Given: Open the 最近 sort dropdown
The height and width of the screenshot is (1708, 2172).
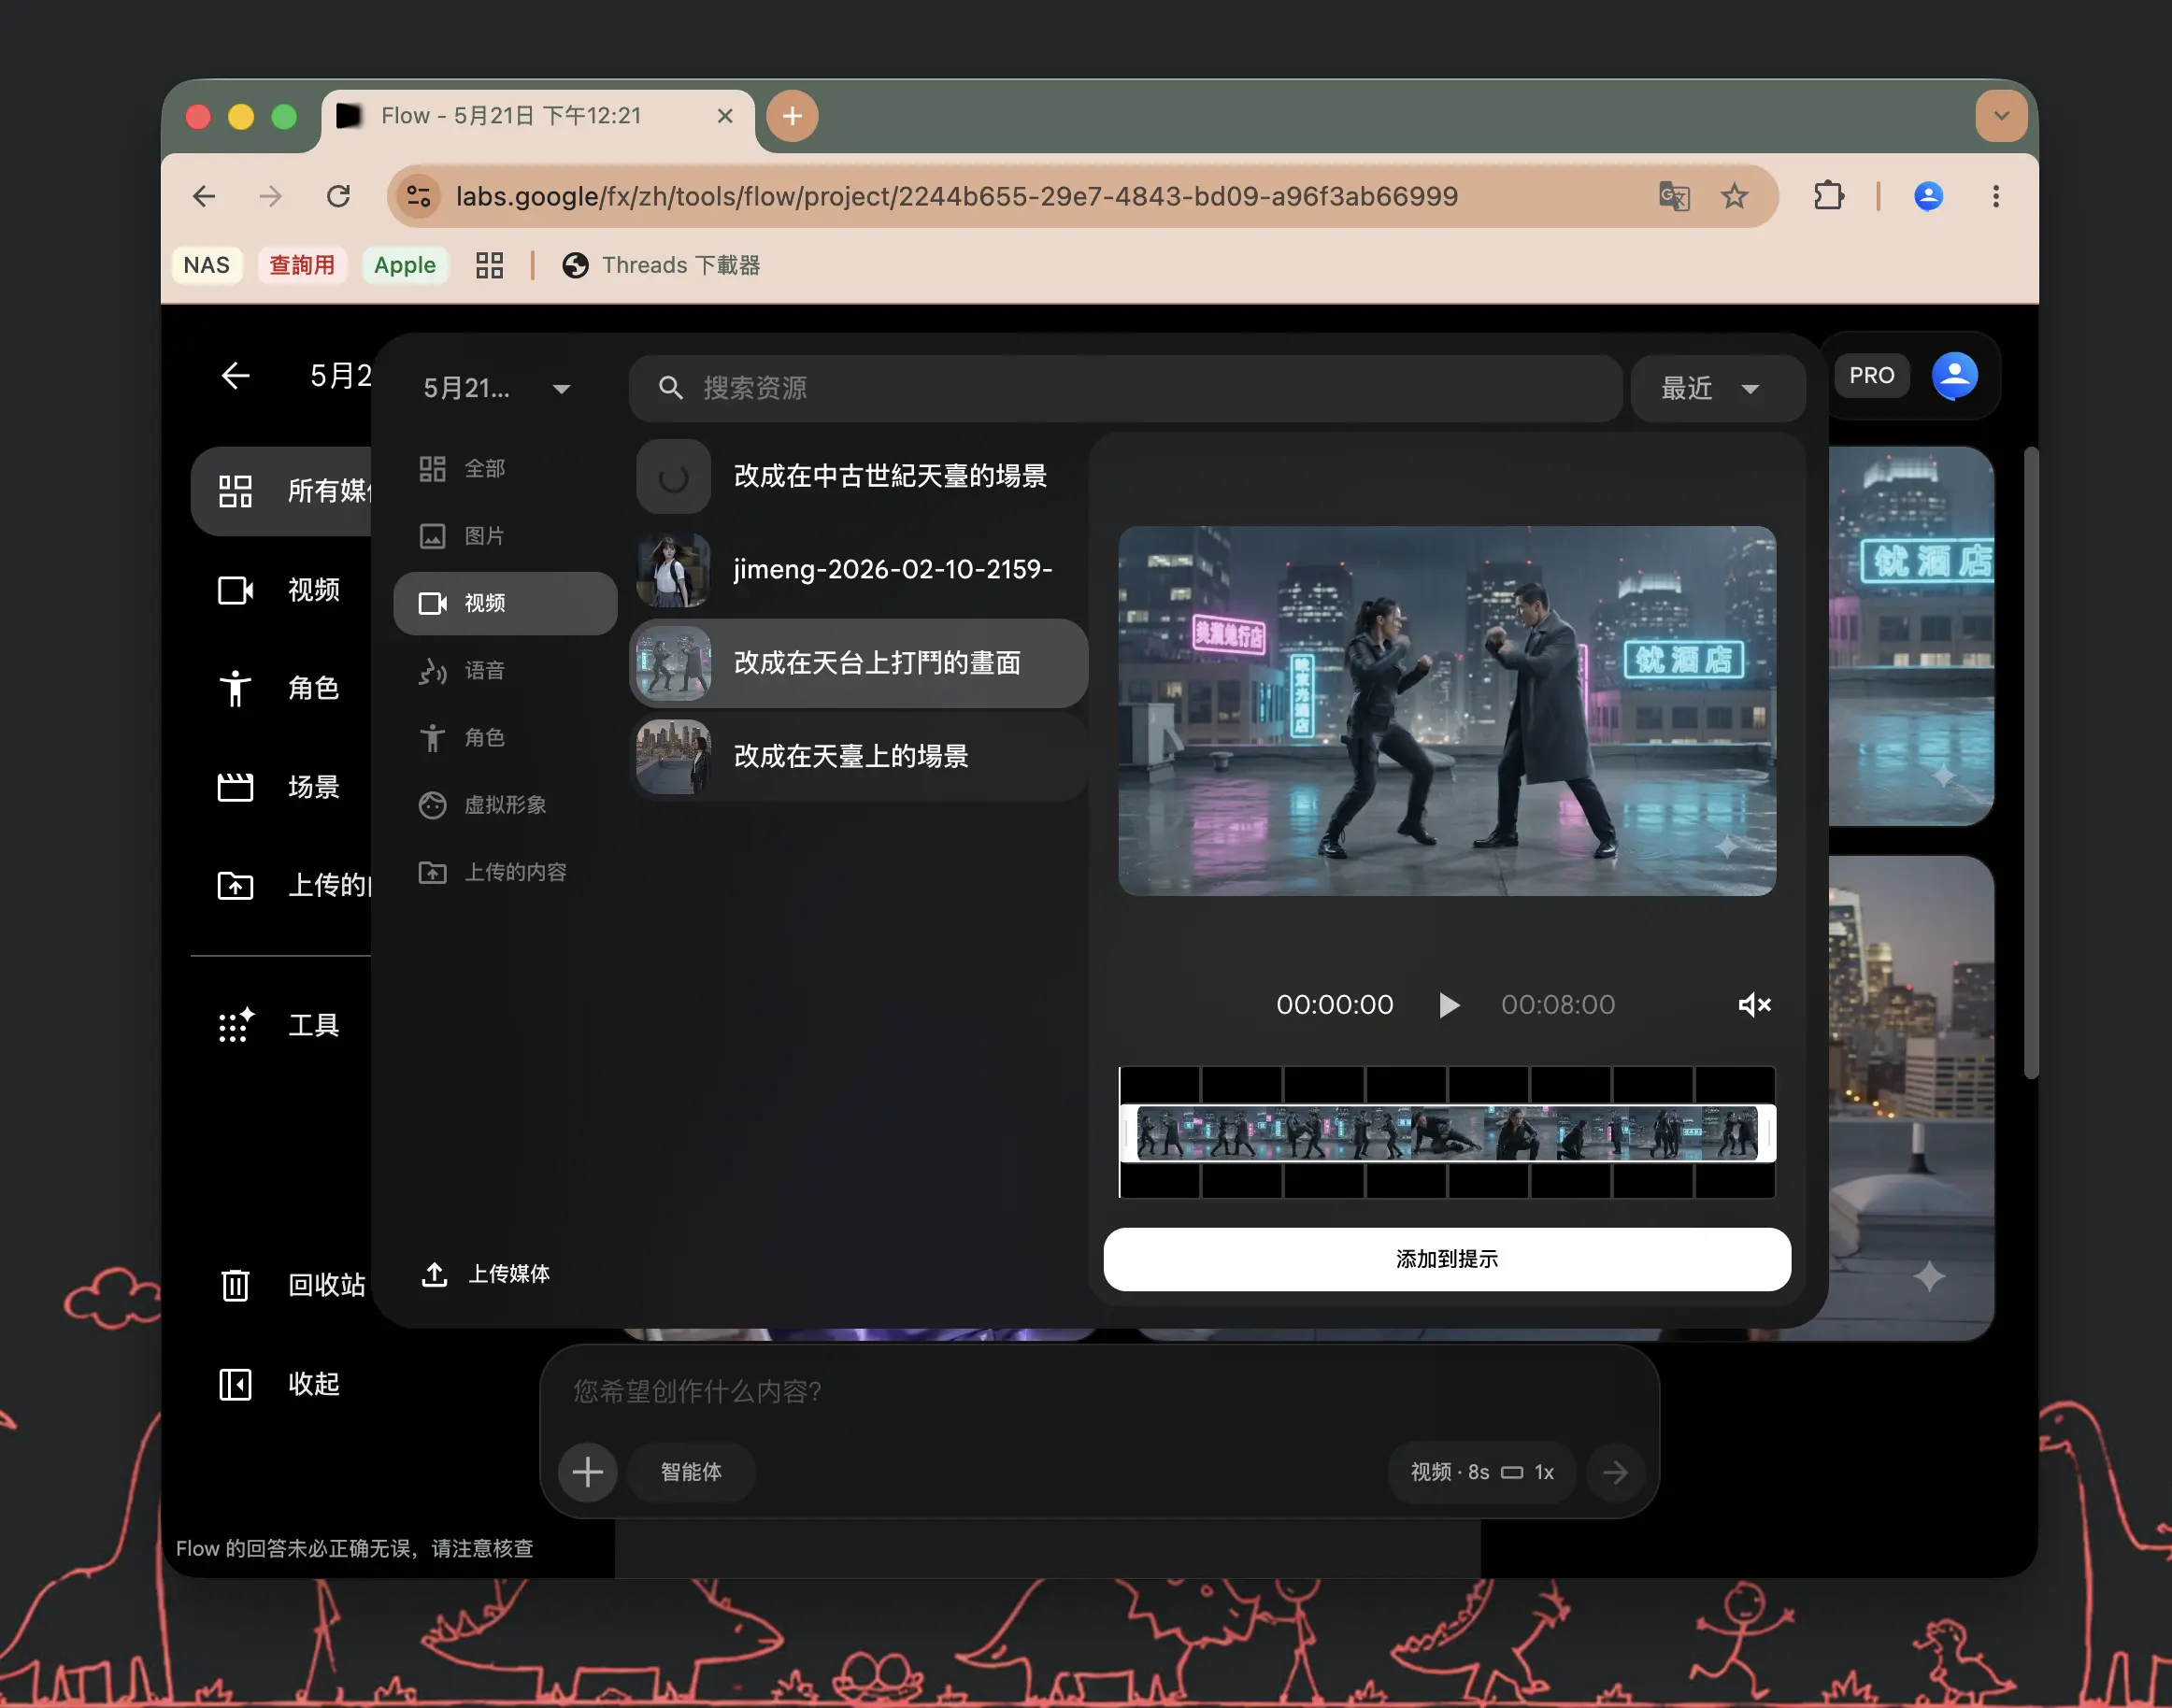Looking at the screenshot, I should [1717, 388].
